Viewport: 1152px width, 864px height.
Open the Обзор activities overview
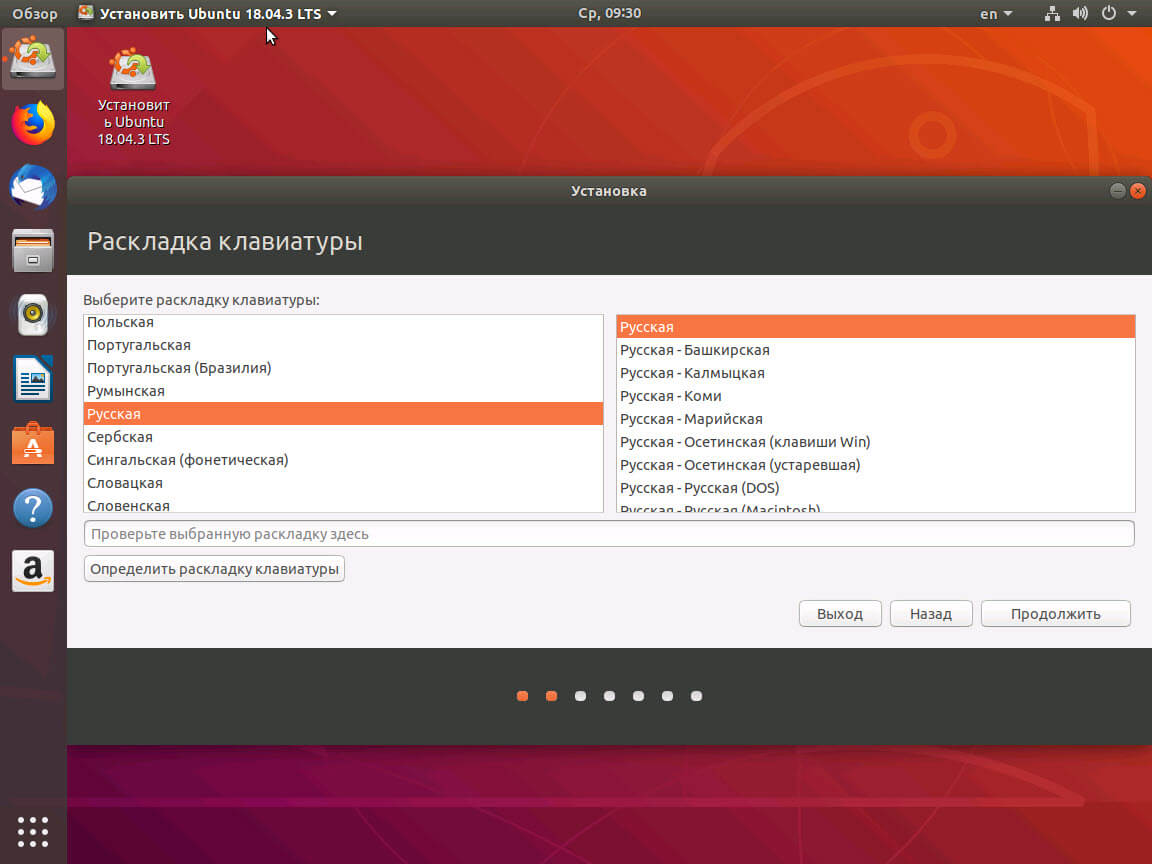point(35,13)
